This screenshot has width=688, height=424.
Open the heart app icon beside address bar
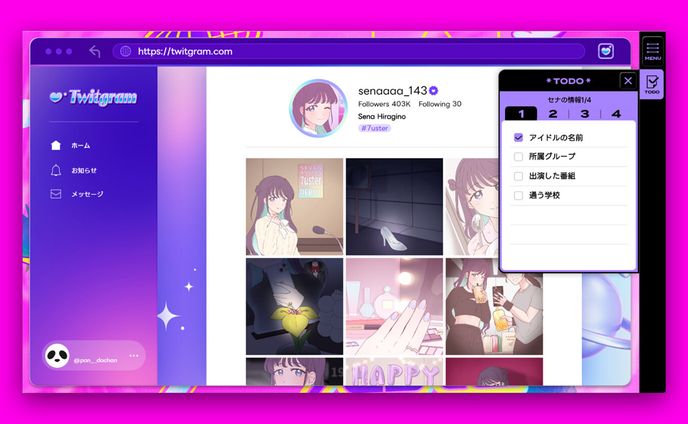[x=606, y=51]
